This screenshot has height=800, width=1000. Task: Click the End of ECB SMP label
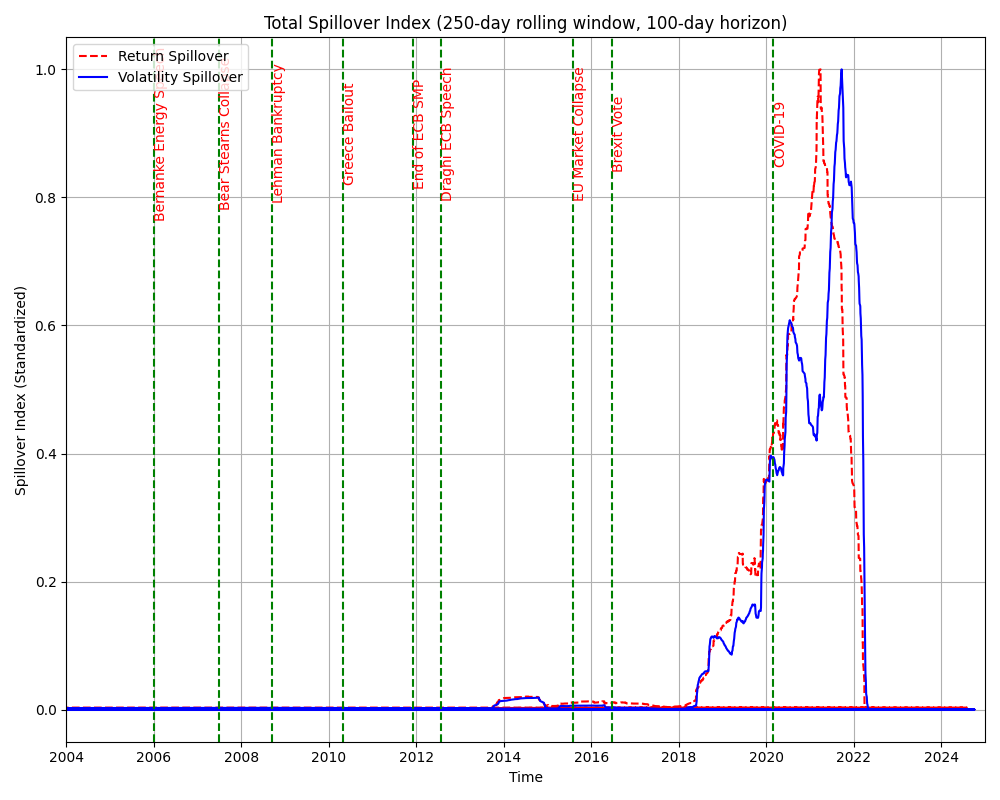(419, 135)
